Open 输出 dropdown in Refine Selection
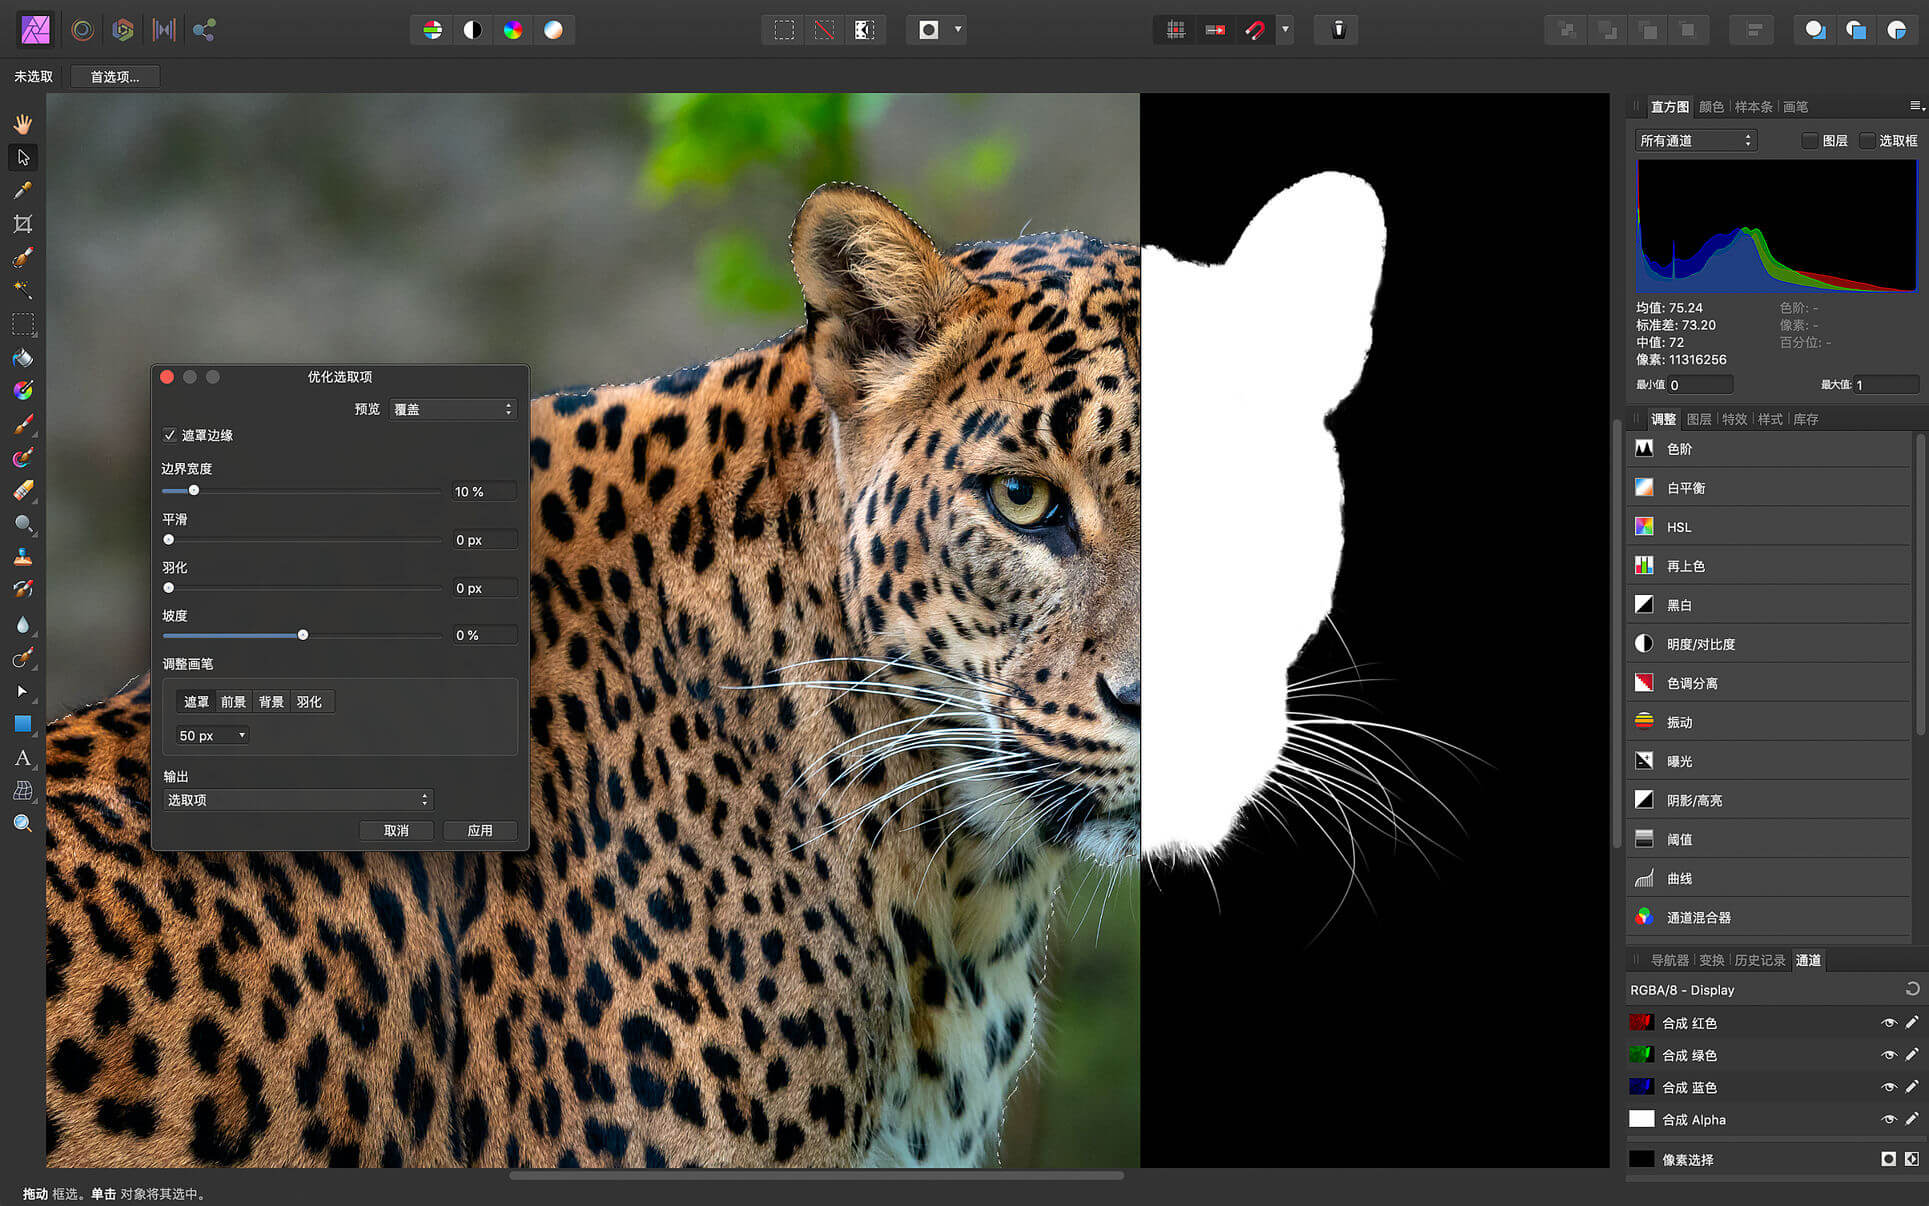The width and height of the screenshot is (1929, 1206). point(296,799)
